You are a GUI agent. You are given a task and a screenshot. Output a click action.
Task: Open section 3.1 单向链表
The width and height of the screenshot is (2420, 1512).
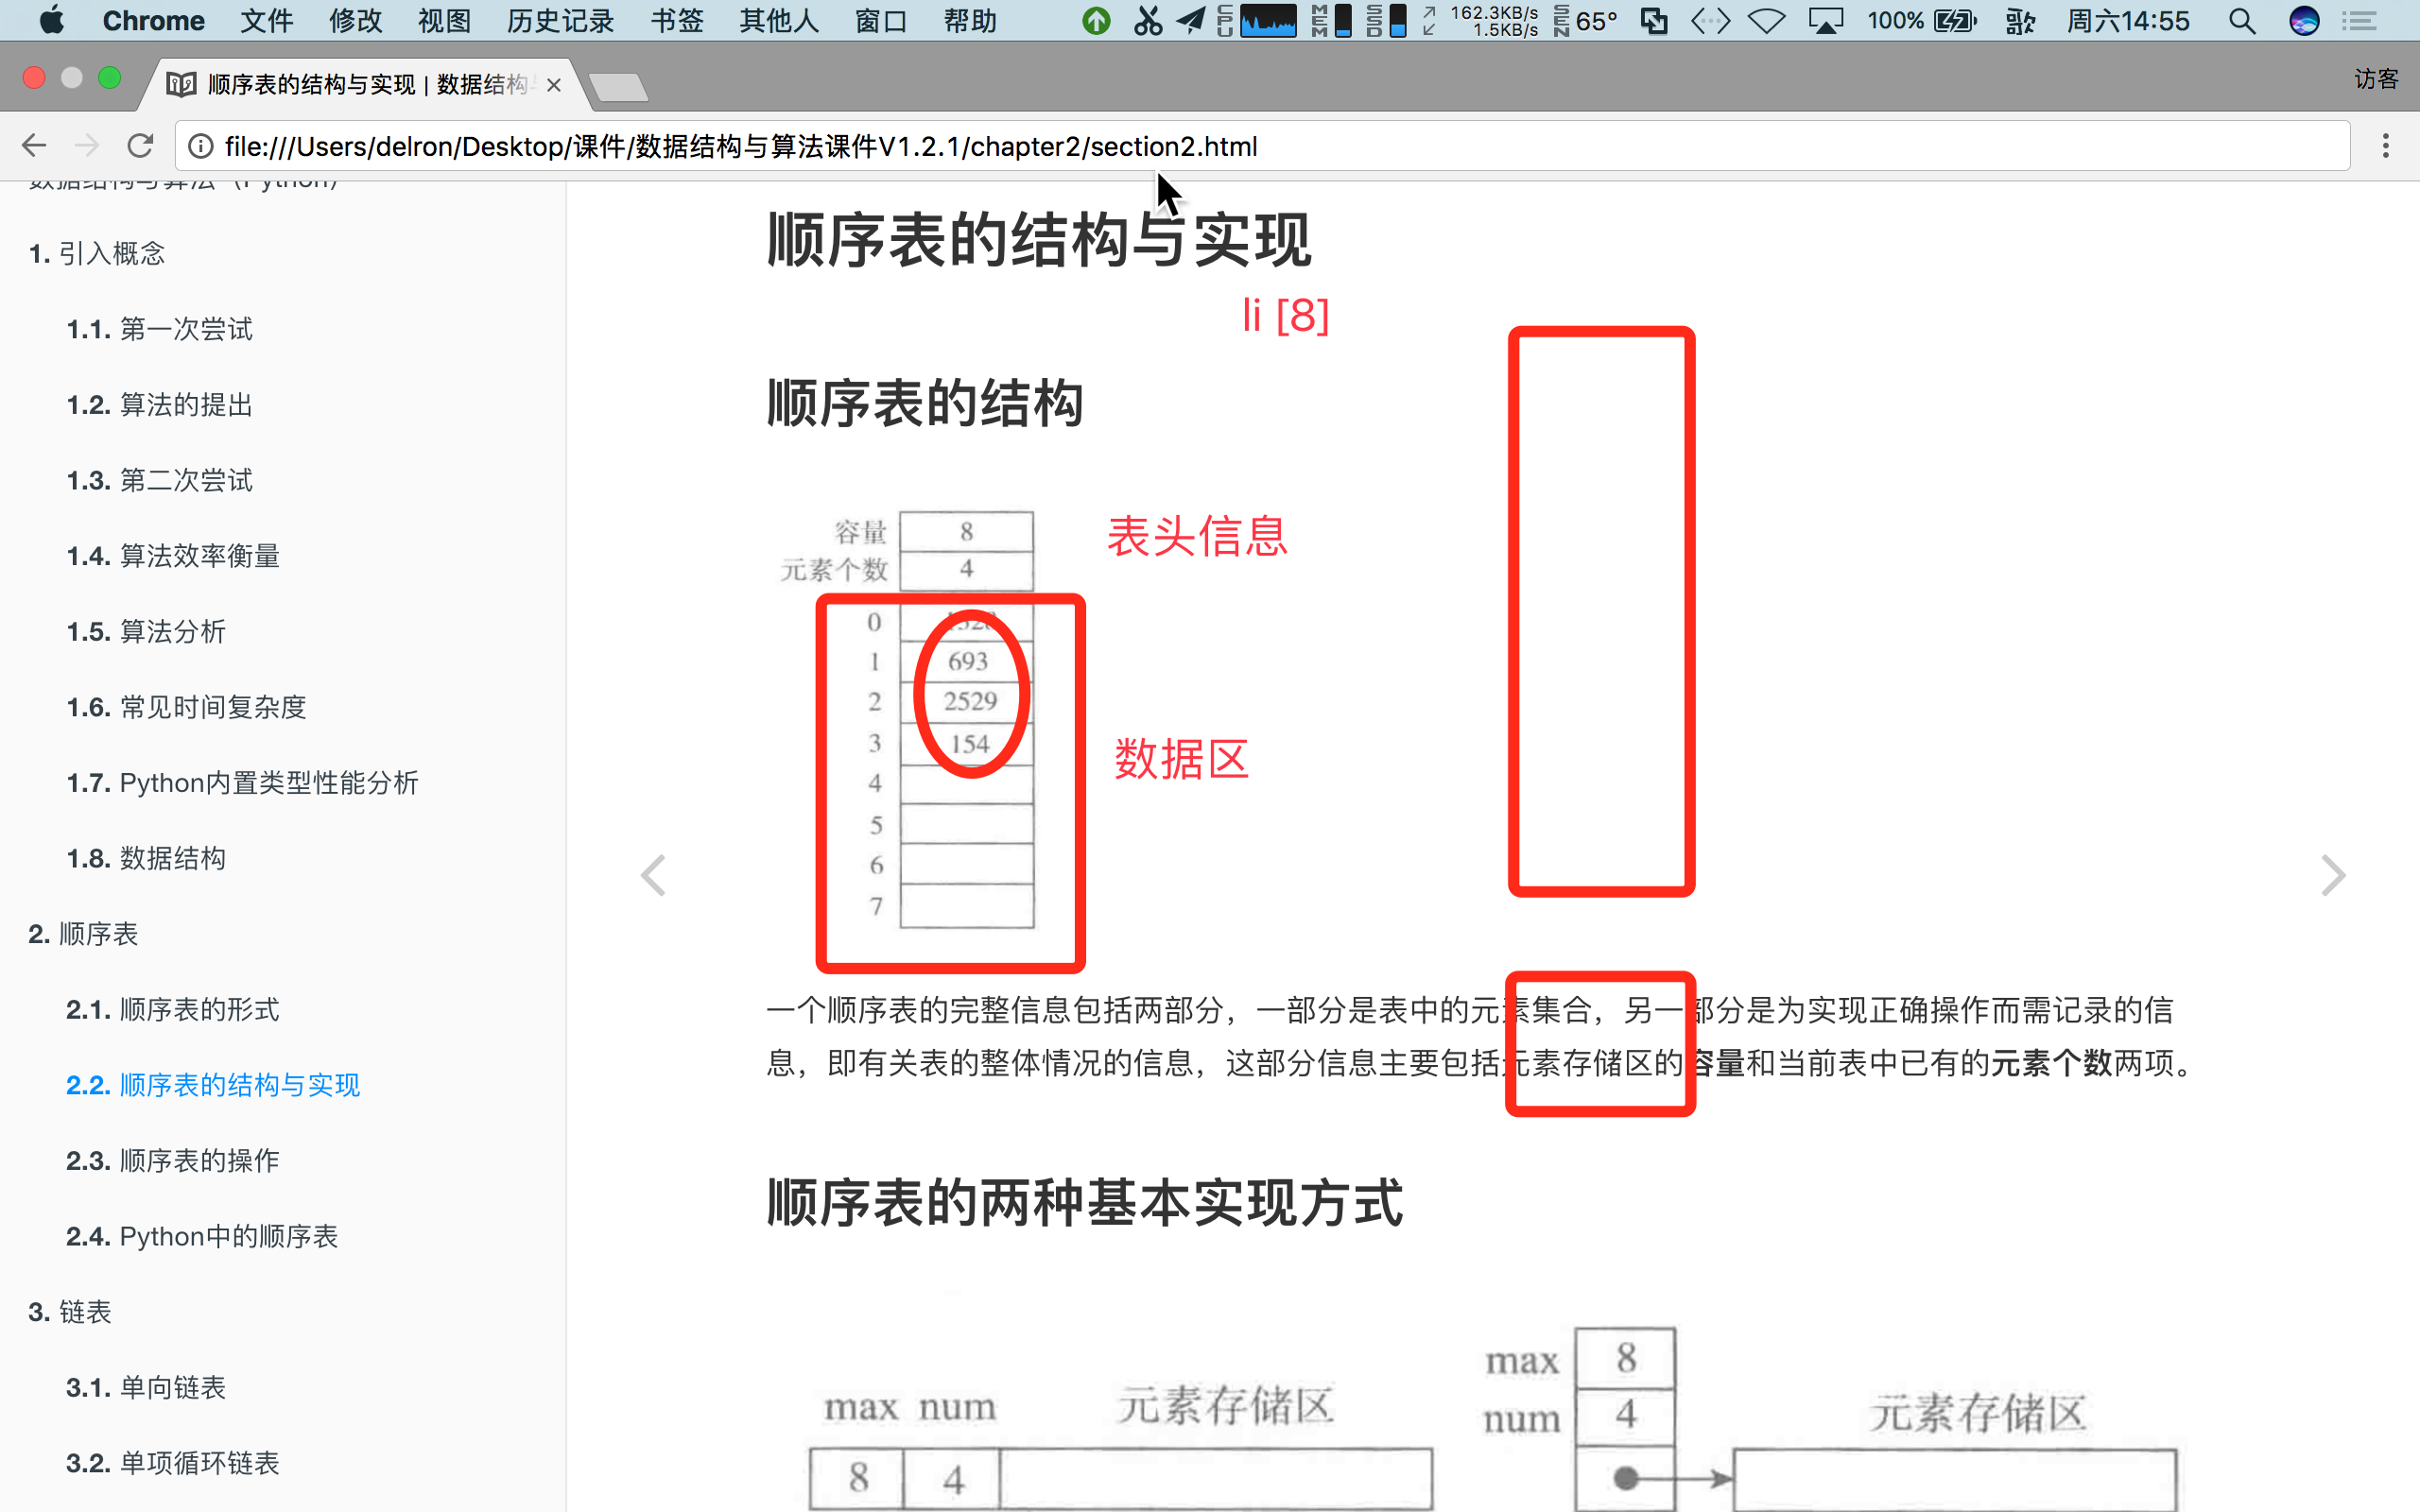click(146, 1388)
